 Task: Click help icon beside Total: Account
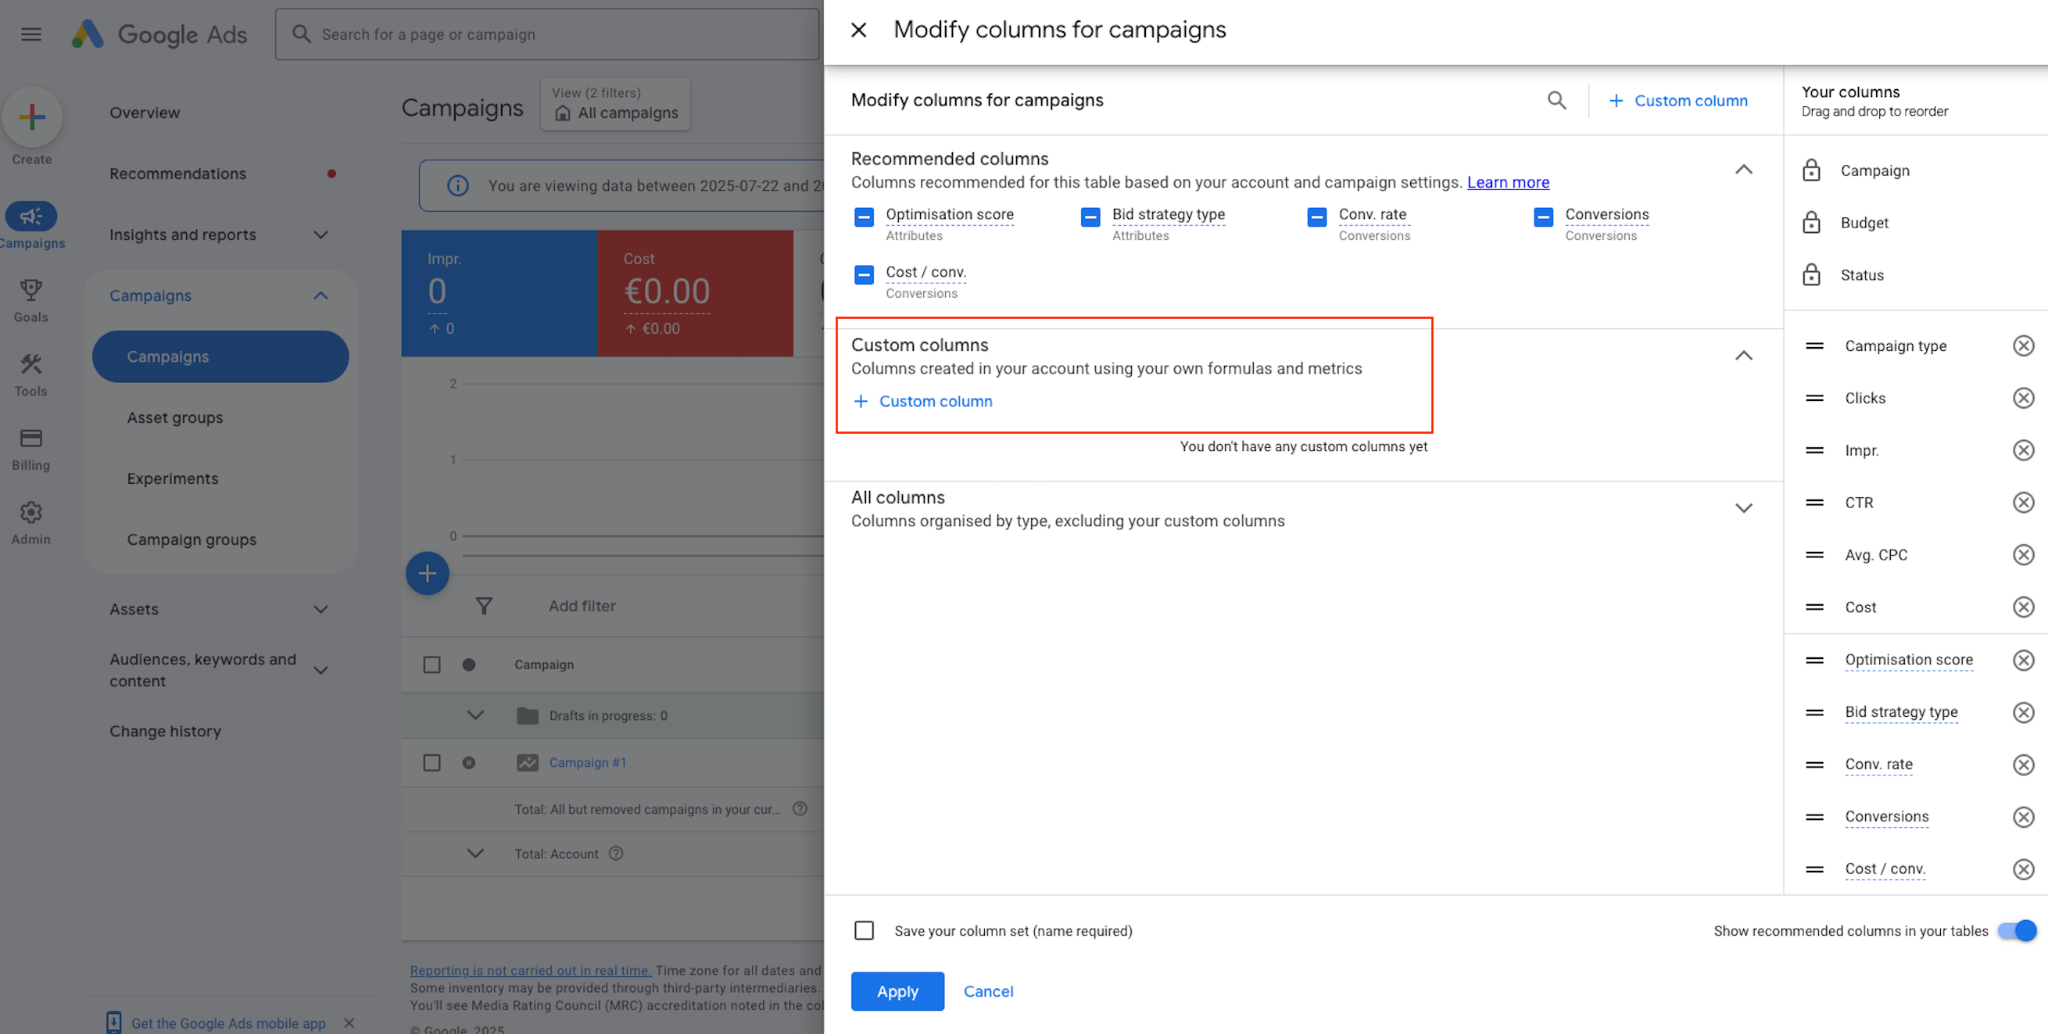point(616,853)
